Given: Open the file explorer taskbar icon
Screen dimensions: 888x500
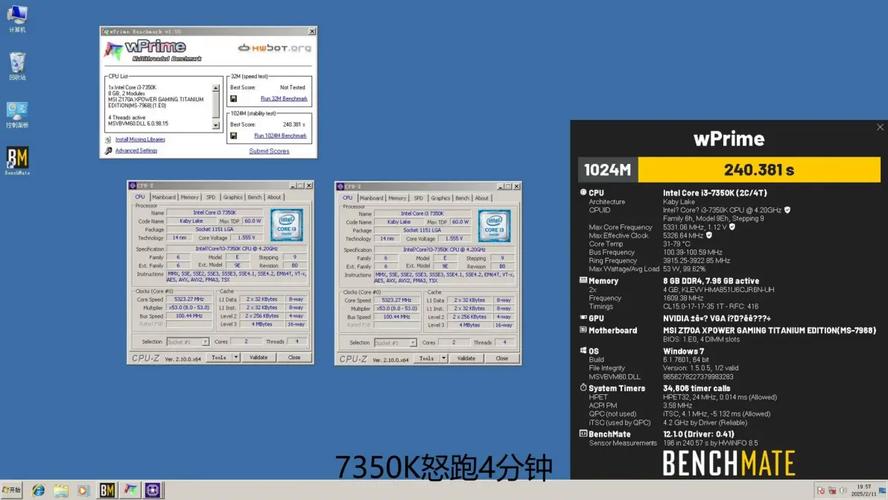Looking at the screenshot, I should (61, 490).
